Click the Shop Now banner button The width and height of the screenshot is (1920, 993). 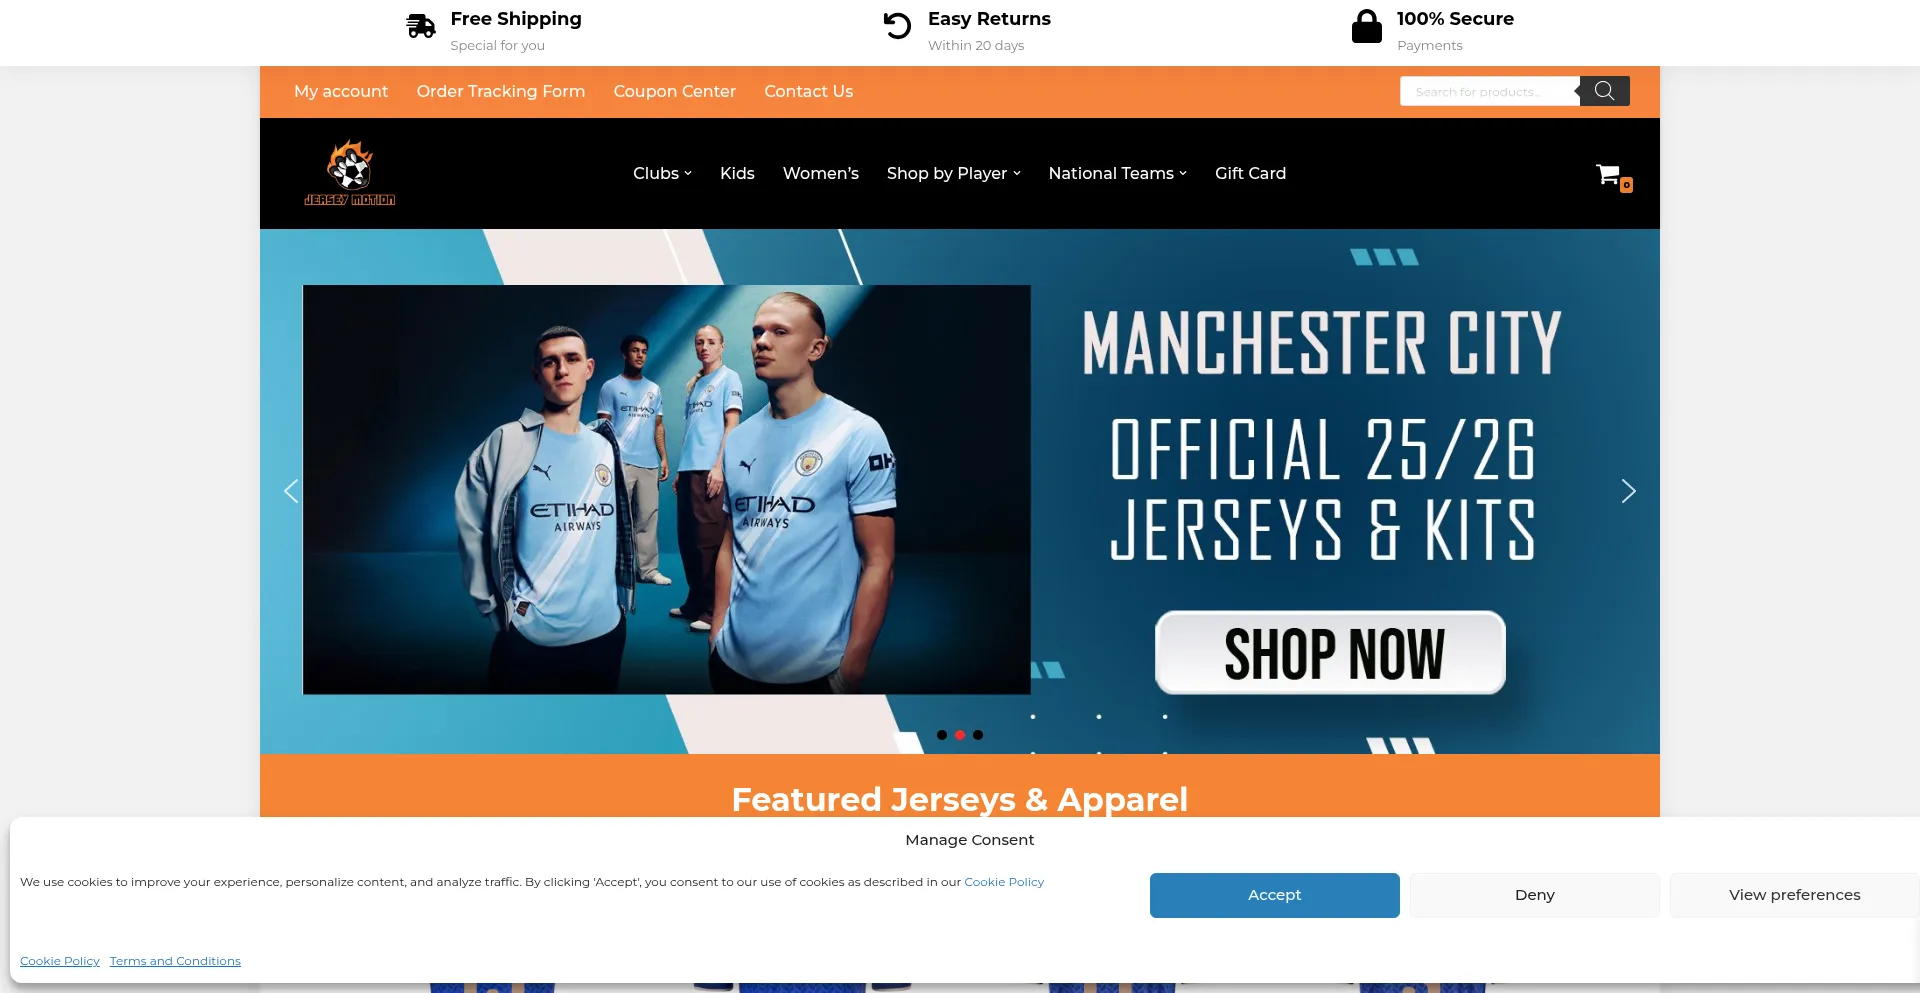coord(1330,653)
